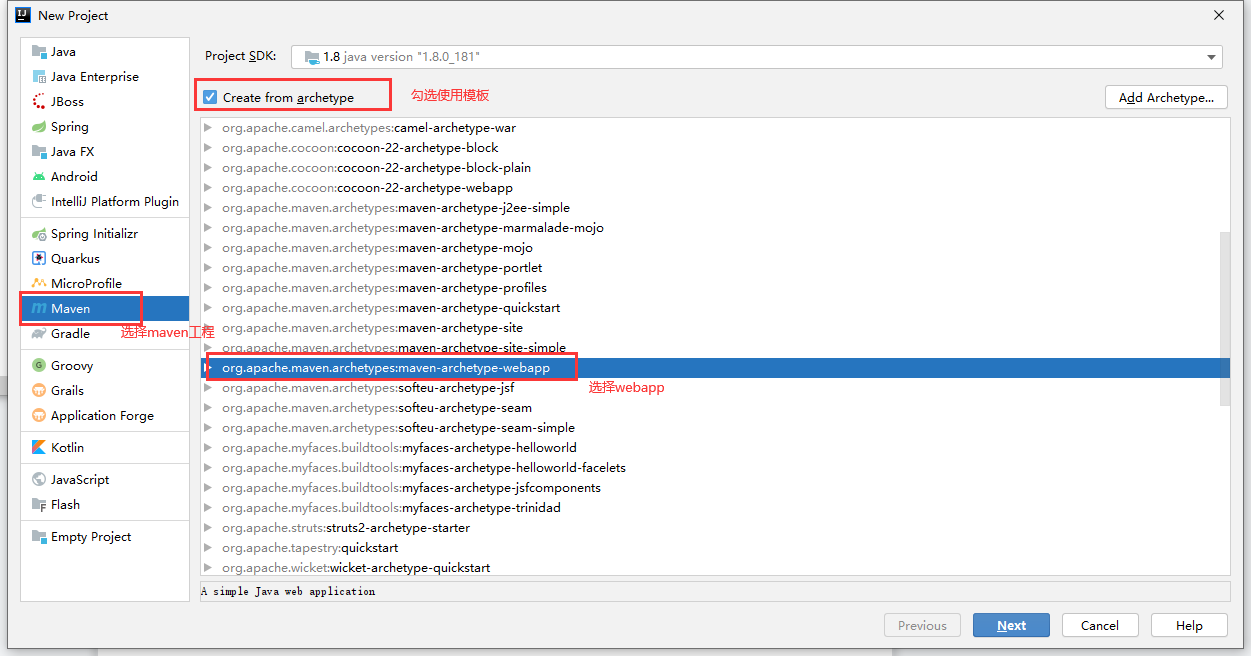
Task: Select Android project type
Action: [x=105, y=177]
